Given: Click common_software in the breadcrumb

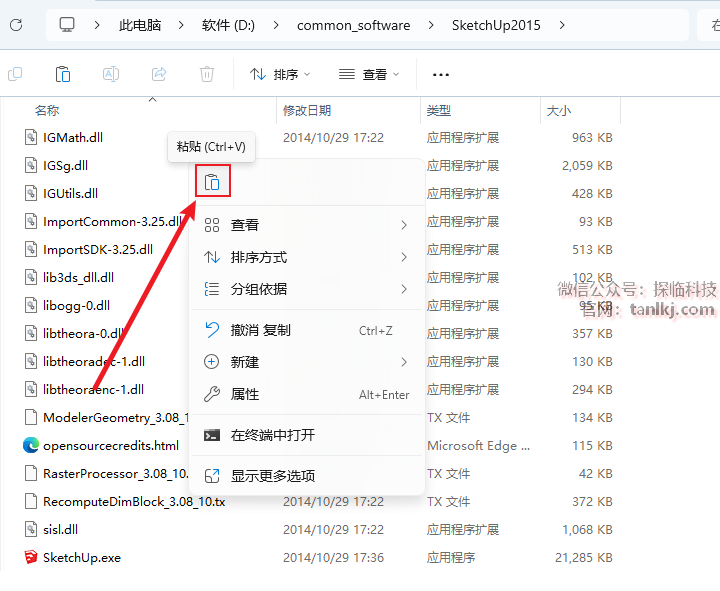Looking at the screenshot, I should click(354, 25).
